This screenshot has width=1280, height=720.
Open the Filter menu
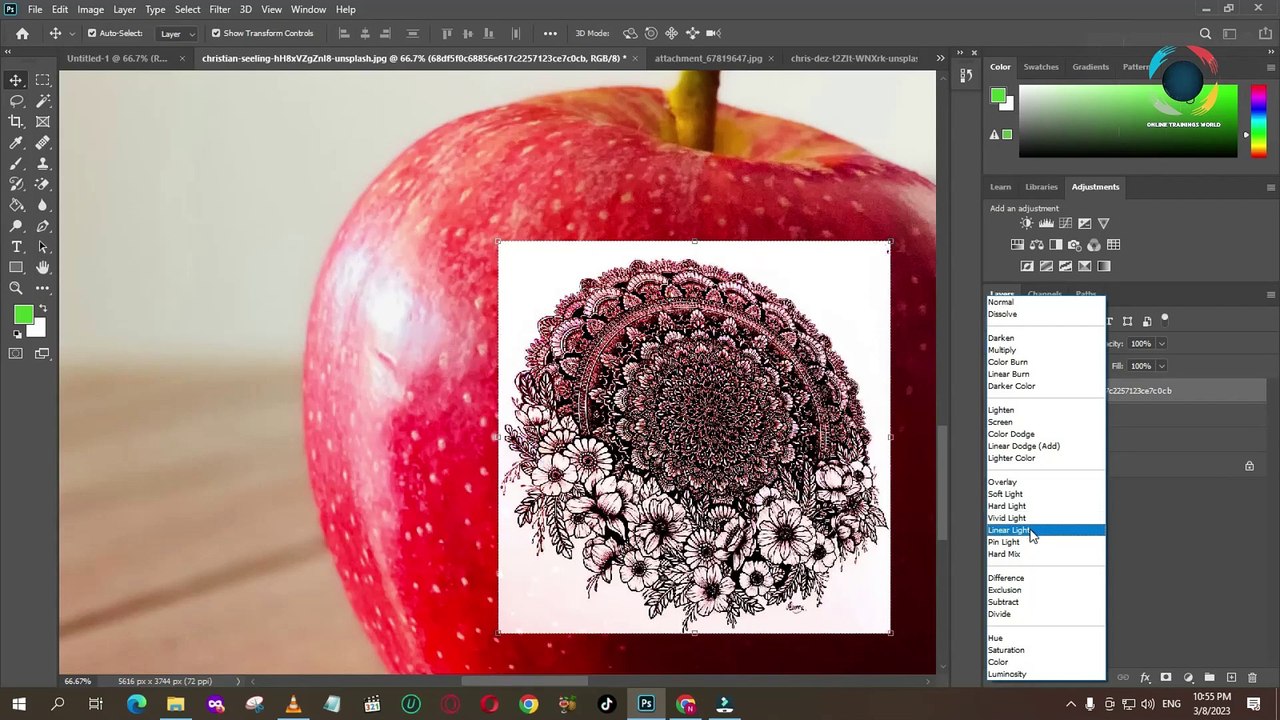coord(220,9)
